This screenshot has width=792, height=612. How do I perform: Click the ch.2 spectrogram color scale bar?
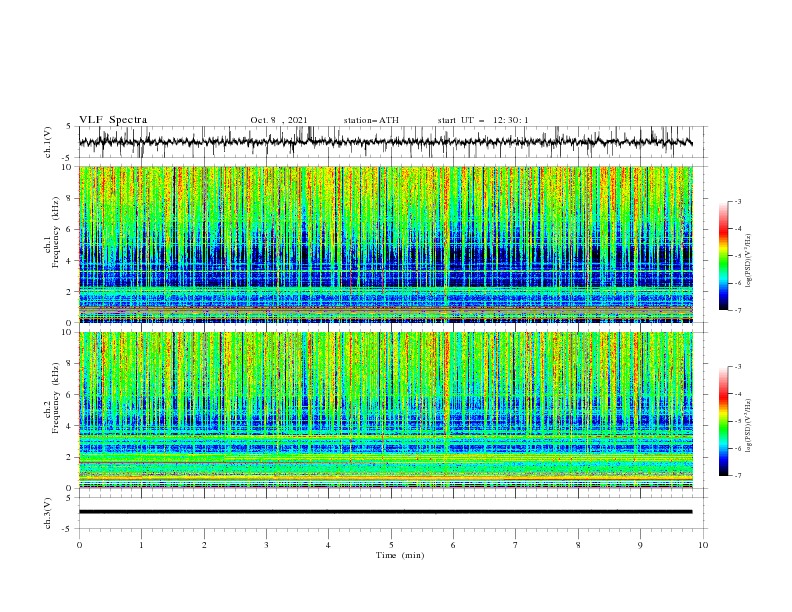(723, 421)
